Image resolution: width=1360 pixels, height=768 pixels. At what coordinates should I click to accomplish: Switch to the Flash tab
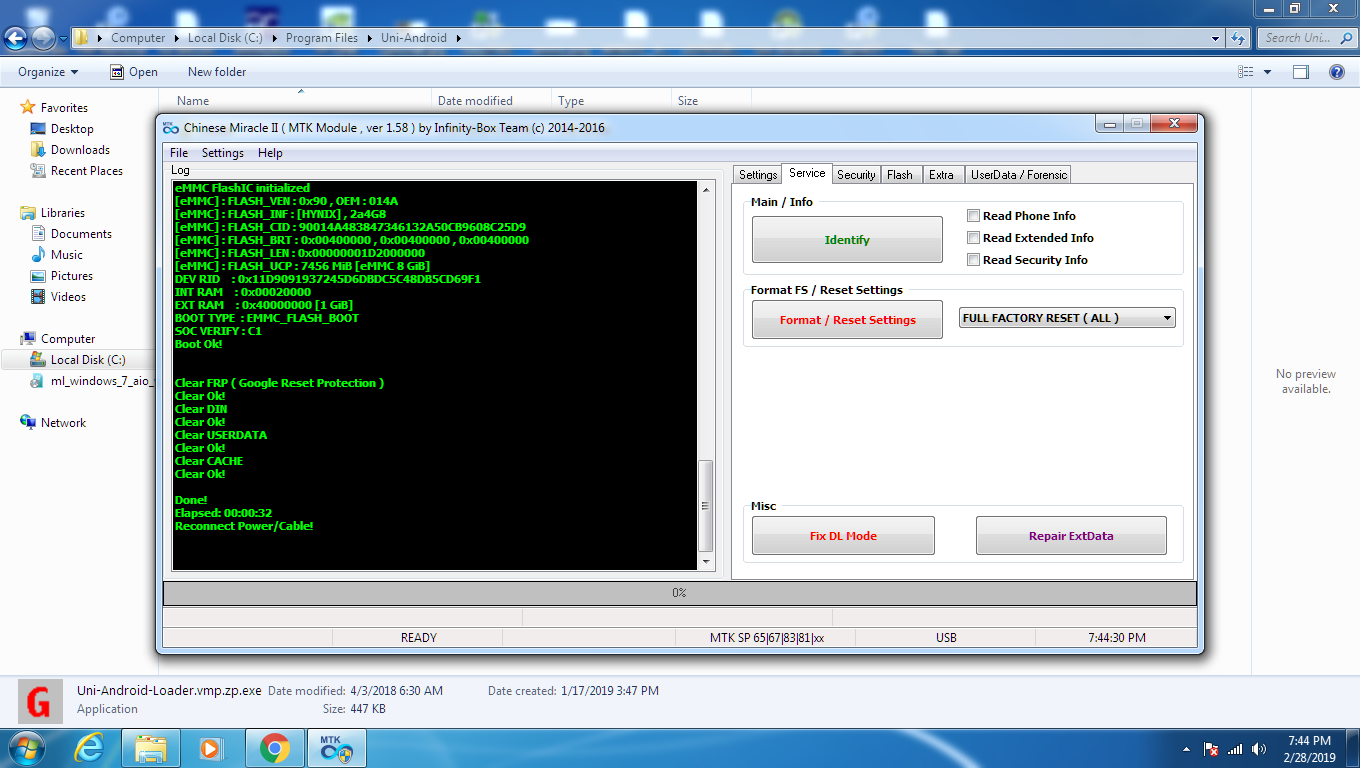pos(900,175)
